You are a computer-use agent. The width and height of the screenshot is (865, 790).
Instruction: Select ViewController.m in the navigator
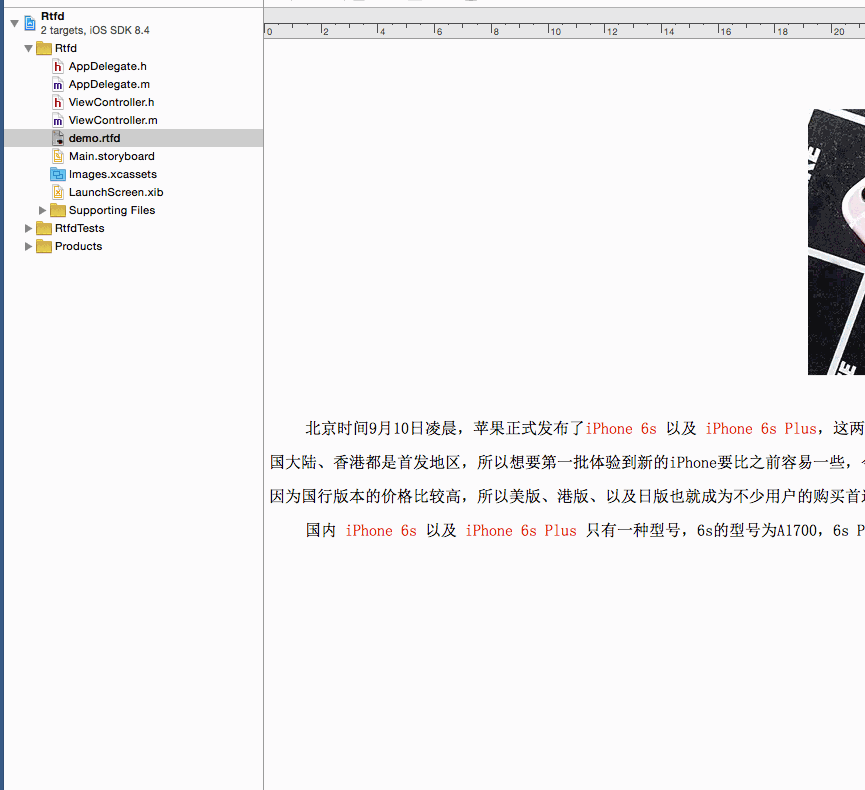coord(113,120)
